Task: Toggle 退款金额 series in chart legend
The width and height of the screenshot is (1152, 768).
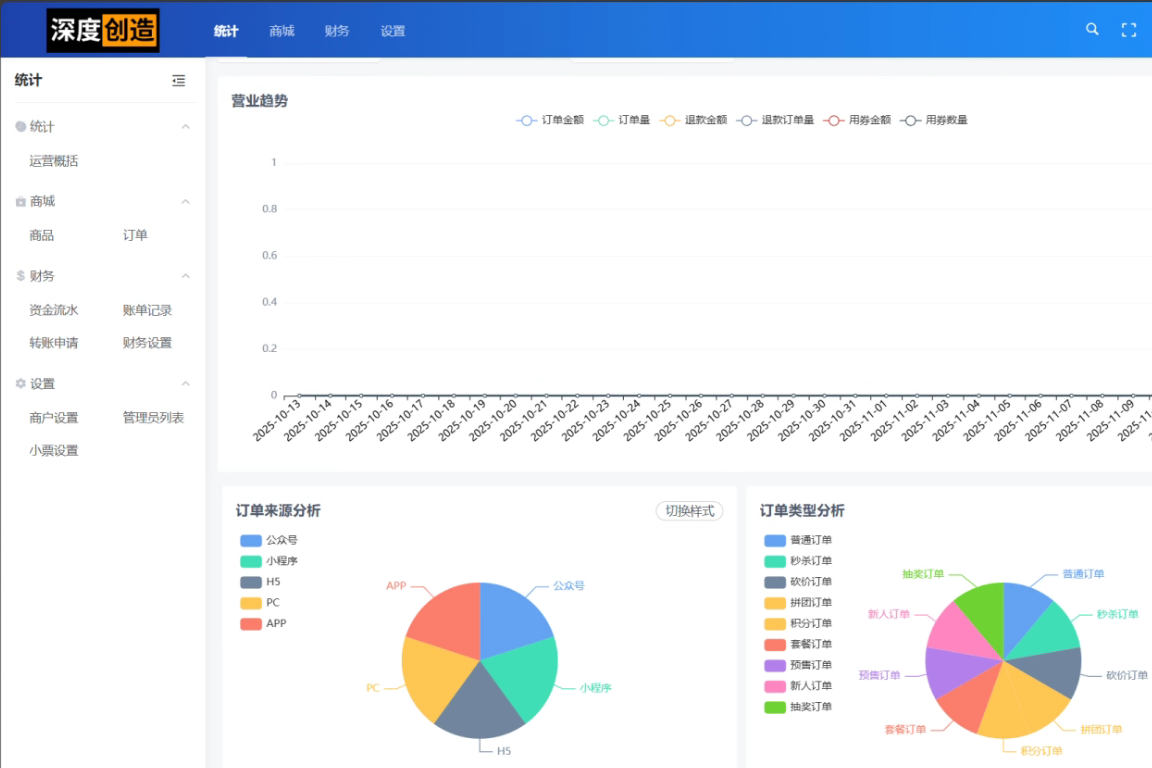Action: point(669,120)
